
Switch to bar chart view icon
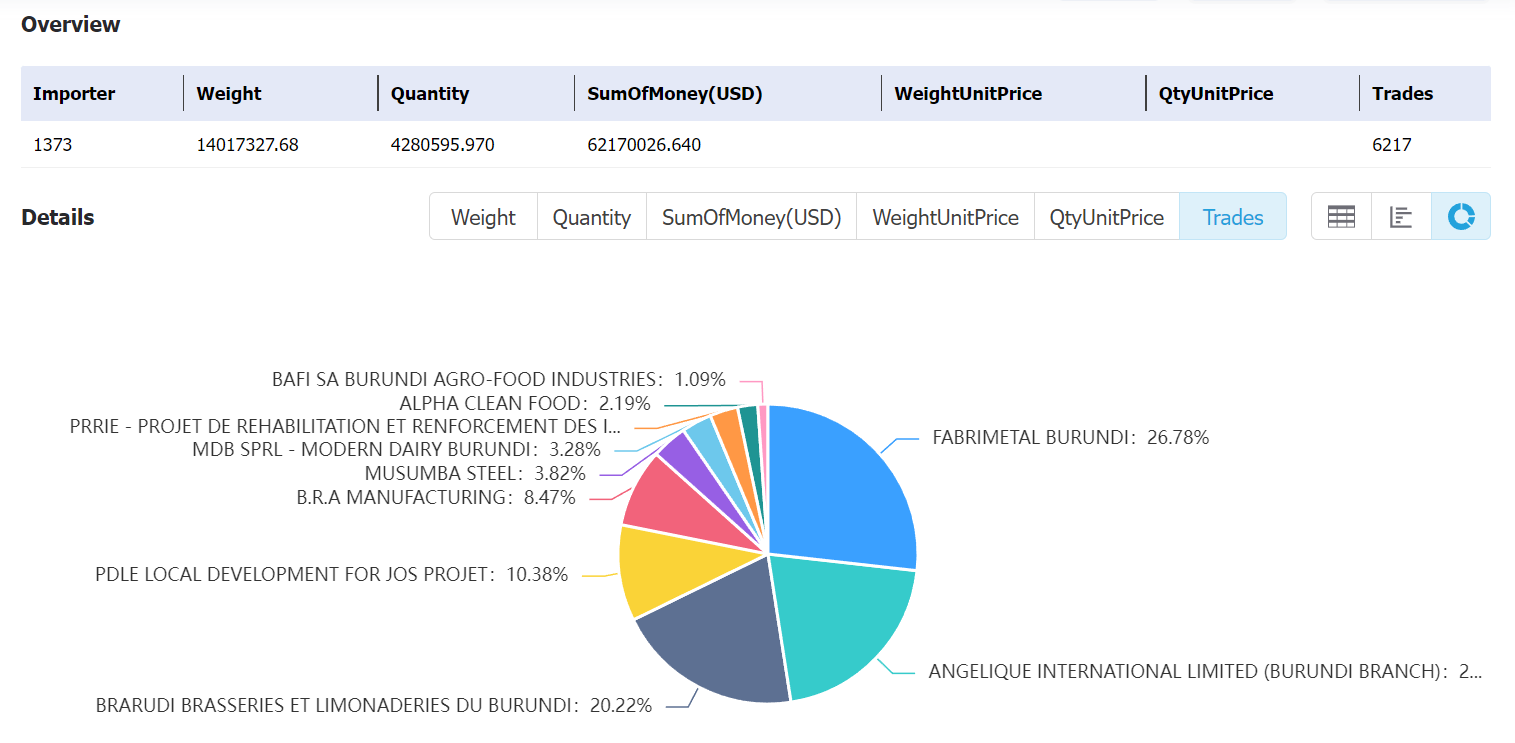coord(1401,216)
